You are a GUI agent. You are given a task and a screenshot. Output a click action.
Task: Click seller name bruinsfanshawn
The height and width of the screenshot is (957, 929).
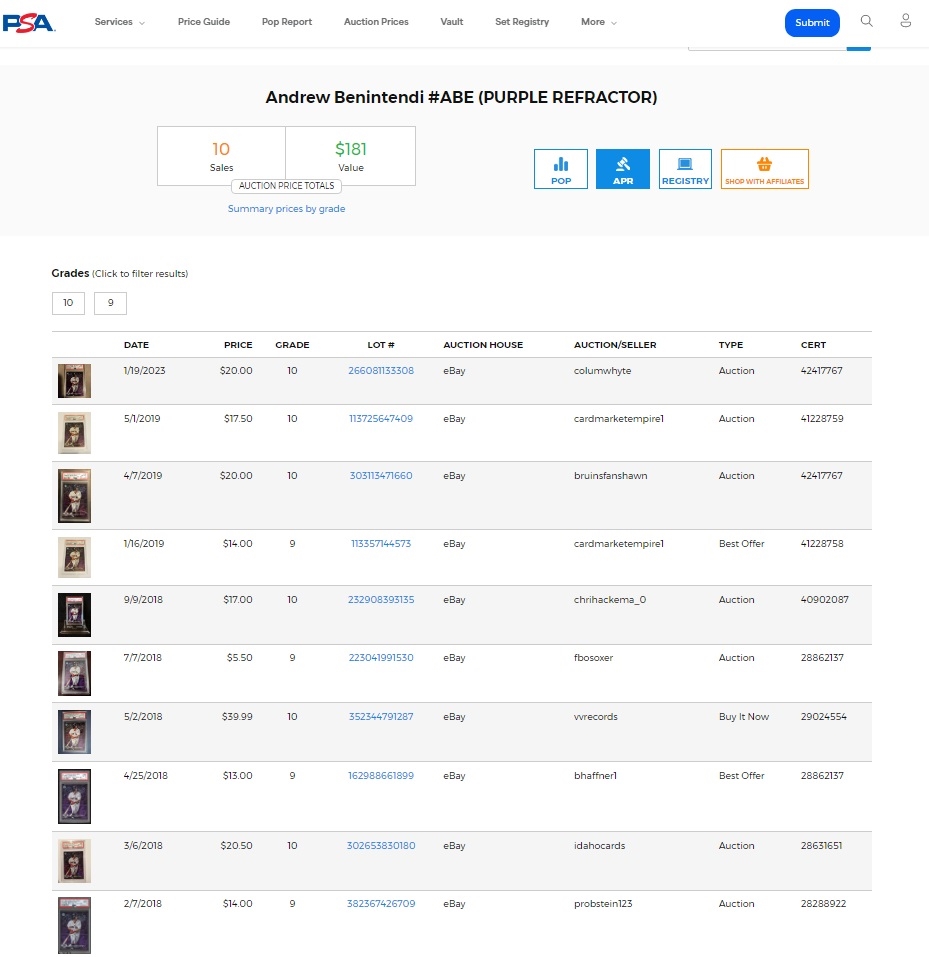tap(610, 475)
